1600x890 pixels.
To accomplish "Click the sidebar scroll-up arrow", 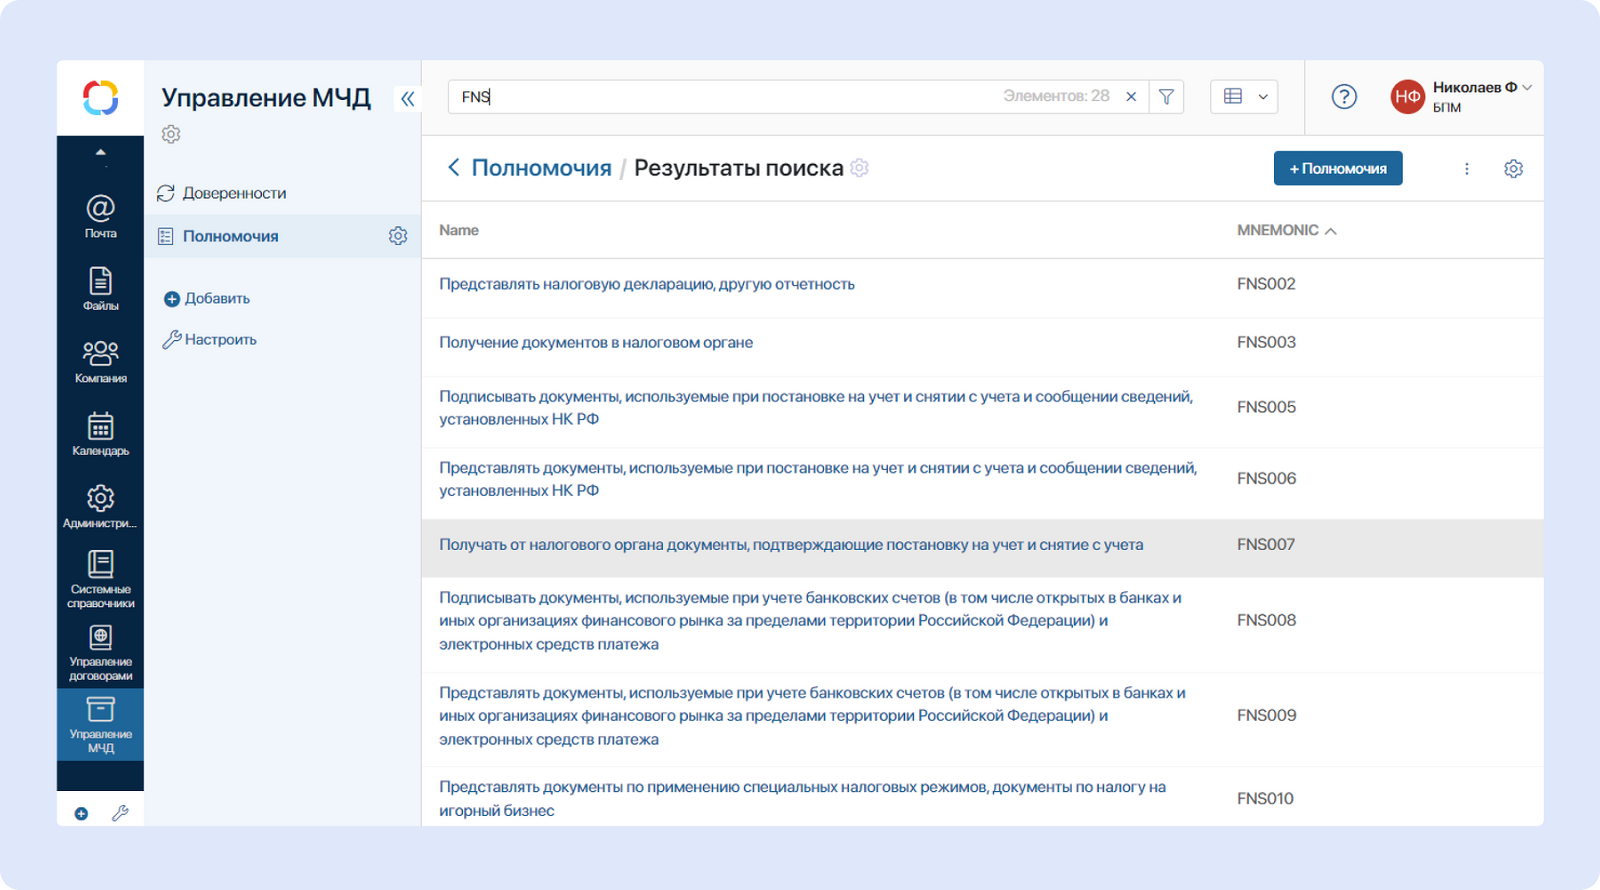I will click(100, 152).
